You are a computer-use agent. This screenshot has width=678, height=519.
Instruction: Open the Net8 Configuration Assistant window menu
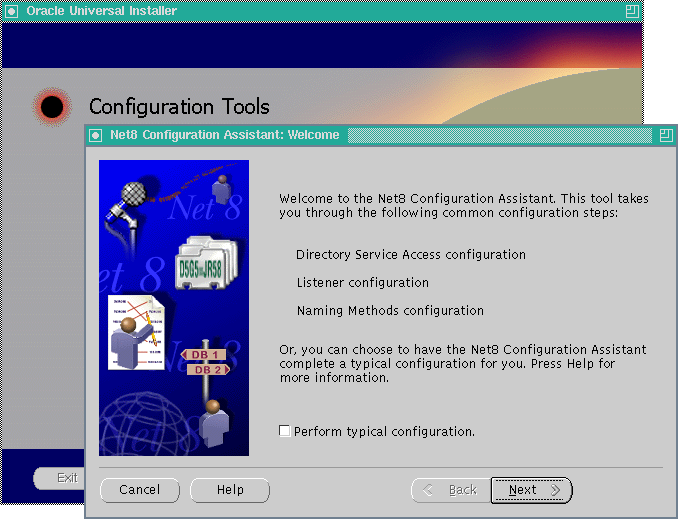coord(96,135)
